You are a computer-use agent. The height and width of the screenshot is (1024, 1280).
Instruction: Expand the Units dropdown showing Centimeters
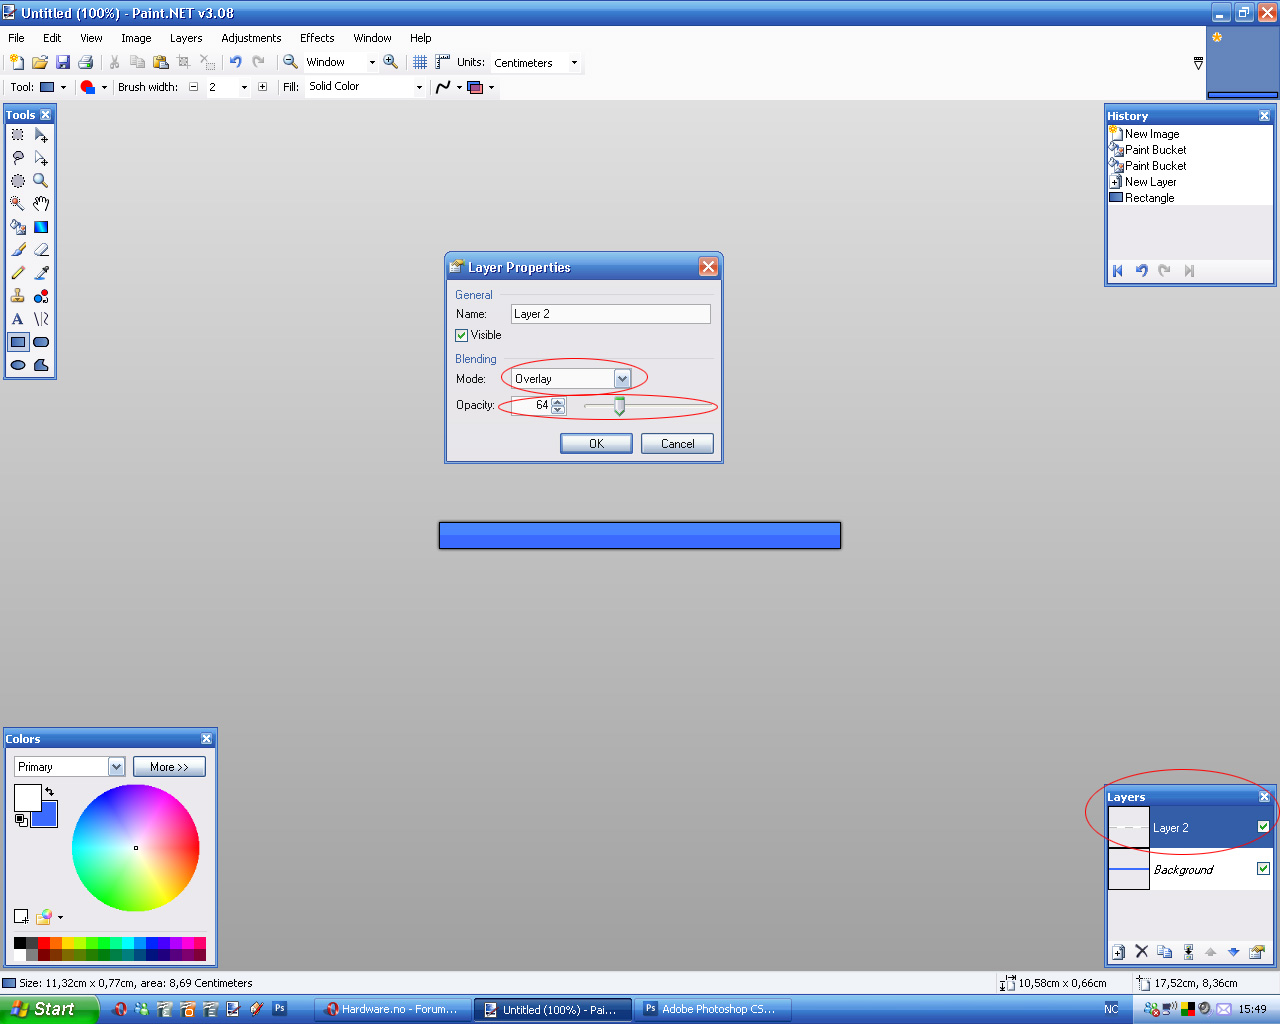tap(574, 63)
